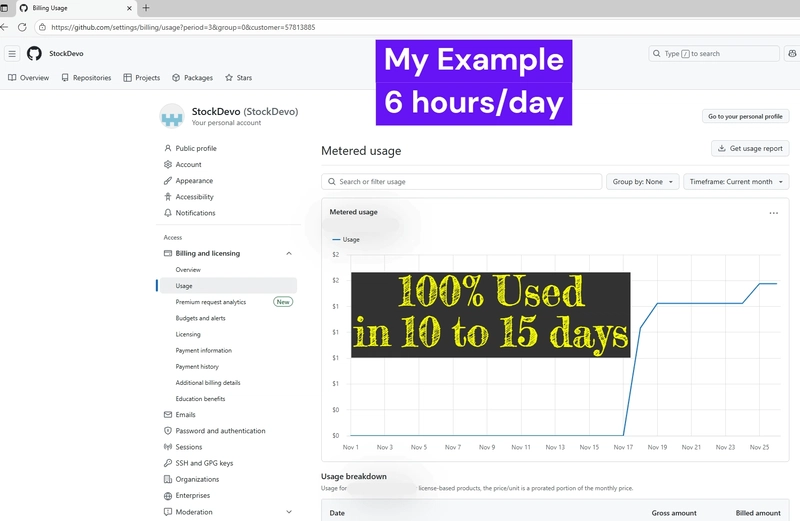The width and height of the screenshot is (800, 521).
Task: Click the Search or filter usage field
Action: click(x=460, y=182)
